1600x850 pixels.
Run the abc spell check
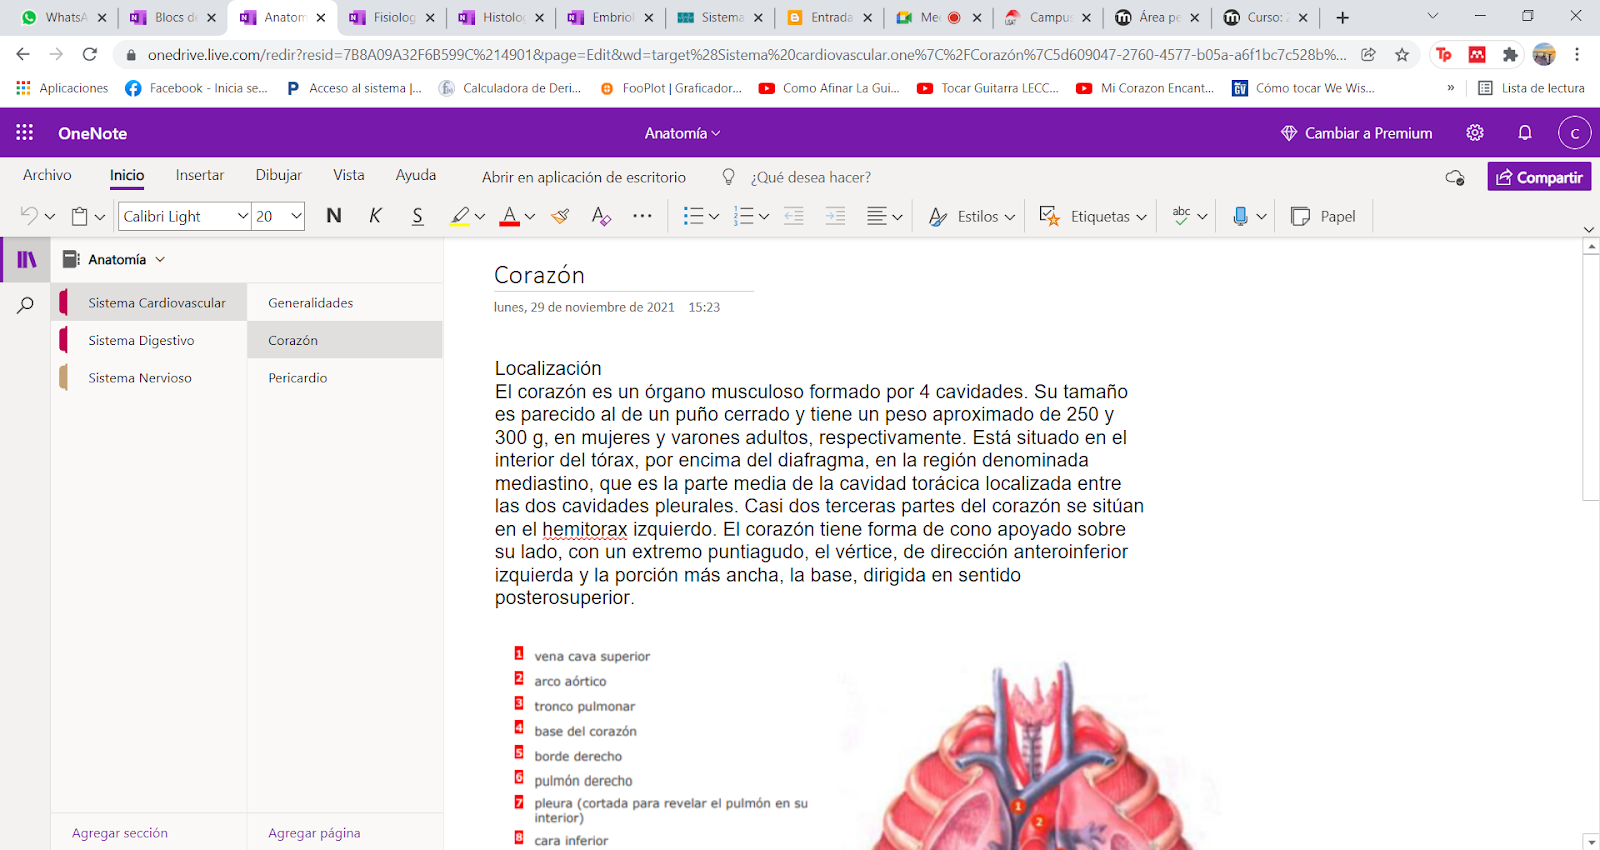coord(1181,216)
